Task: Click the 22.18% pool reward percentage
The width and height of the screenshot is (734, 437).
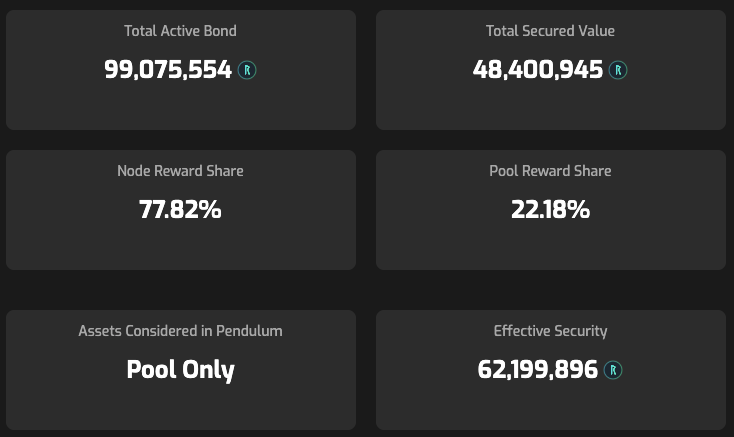Action: click(x=550, y=209)
